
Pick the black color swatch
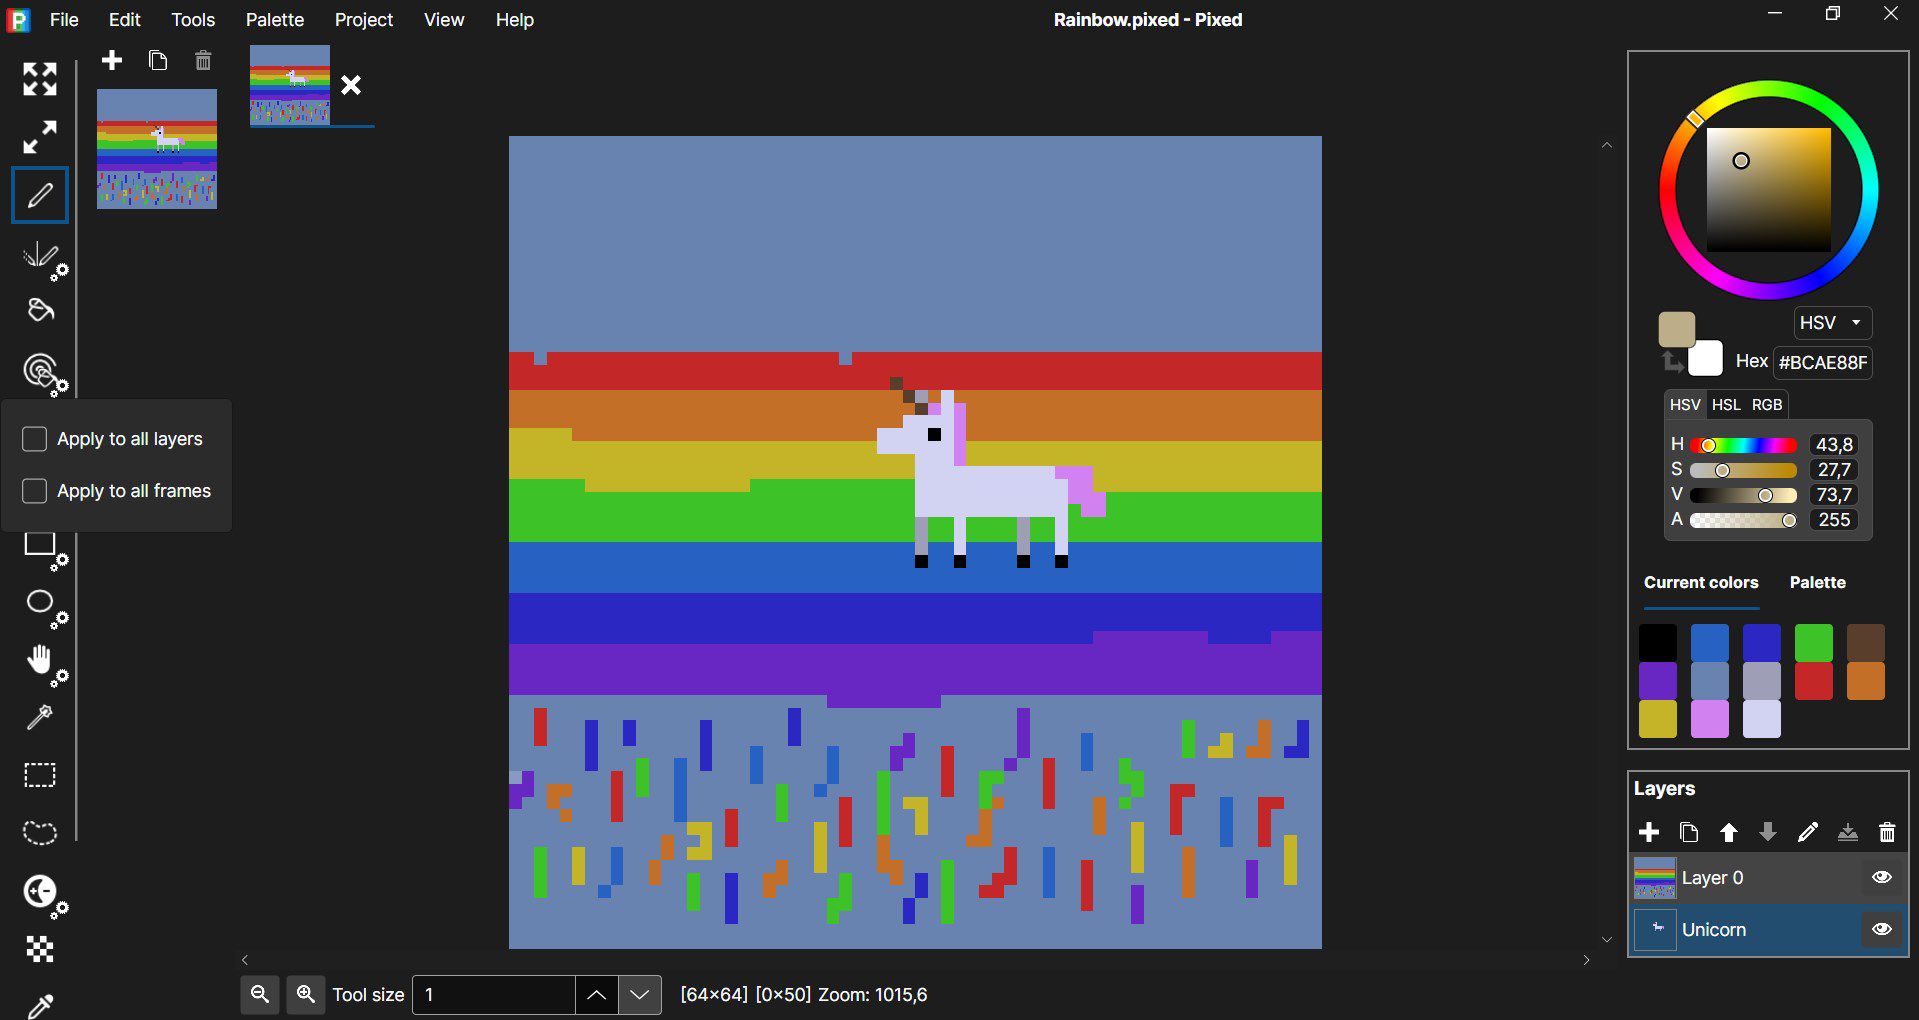click(1657, 643)
